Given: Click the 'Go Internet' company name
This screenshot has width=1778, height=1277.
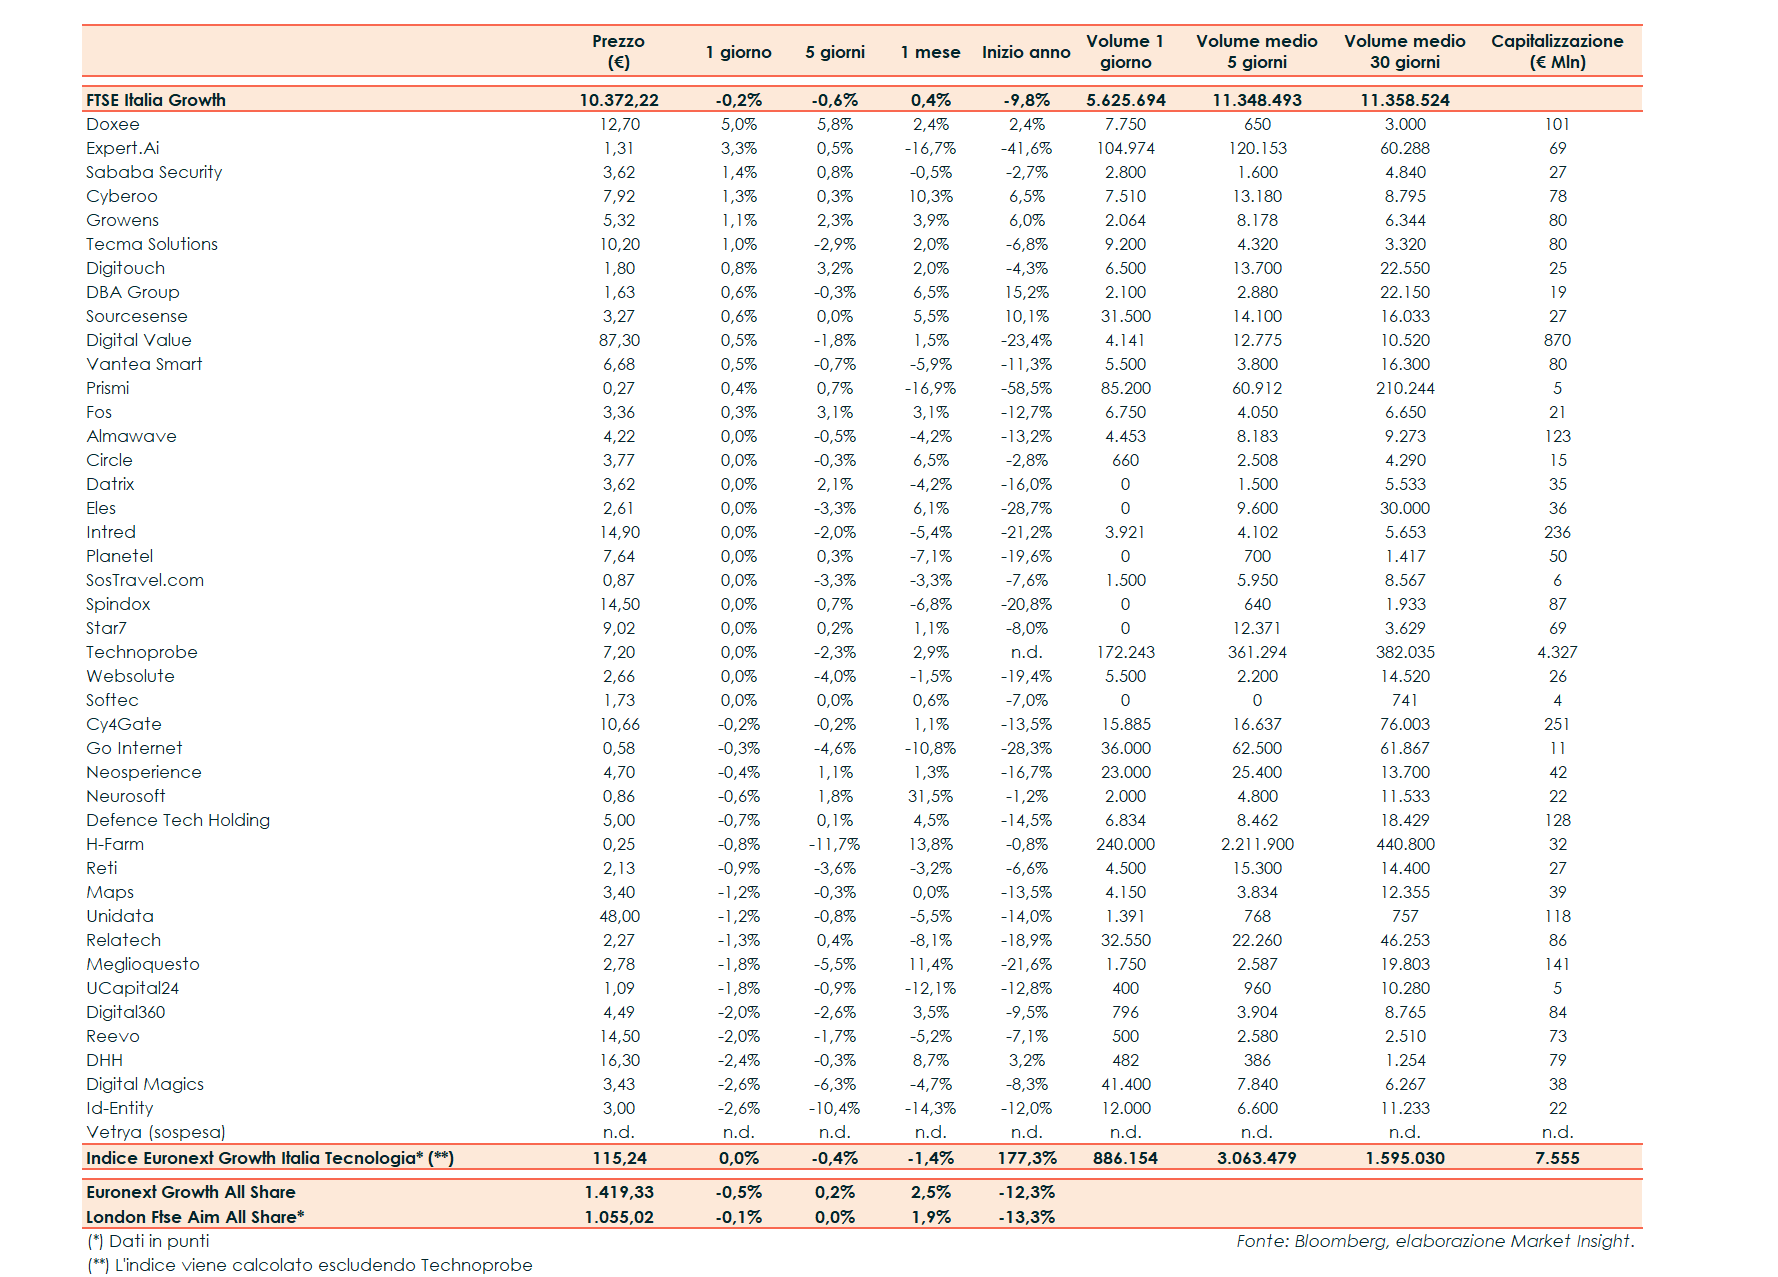Looking at the screenshot, I should (x=134, y=748).
